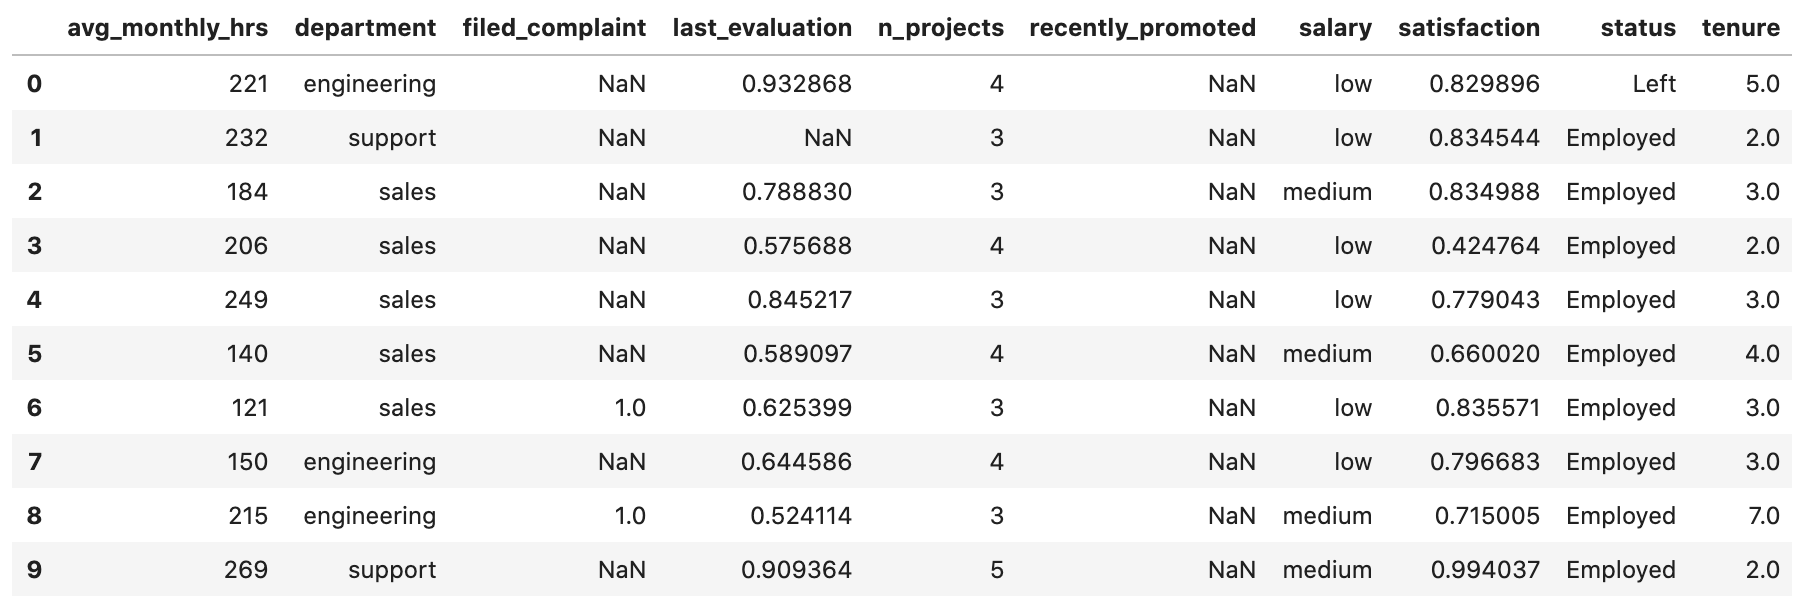Select the row index 0 label
The image size is (1798, 610).
pos(34,84)
